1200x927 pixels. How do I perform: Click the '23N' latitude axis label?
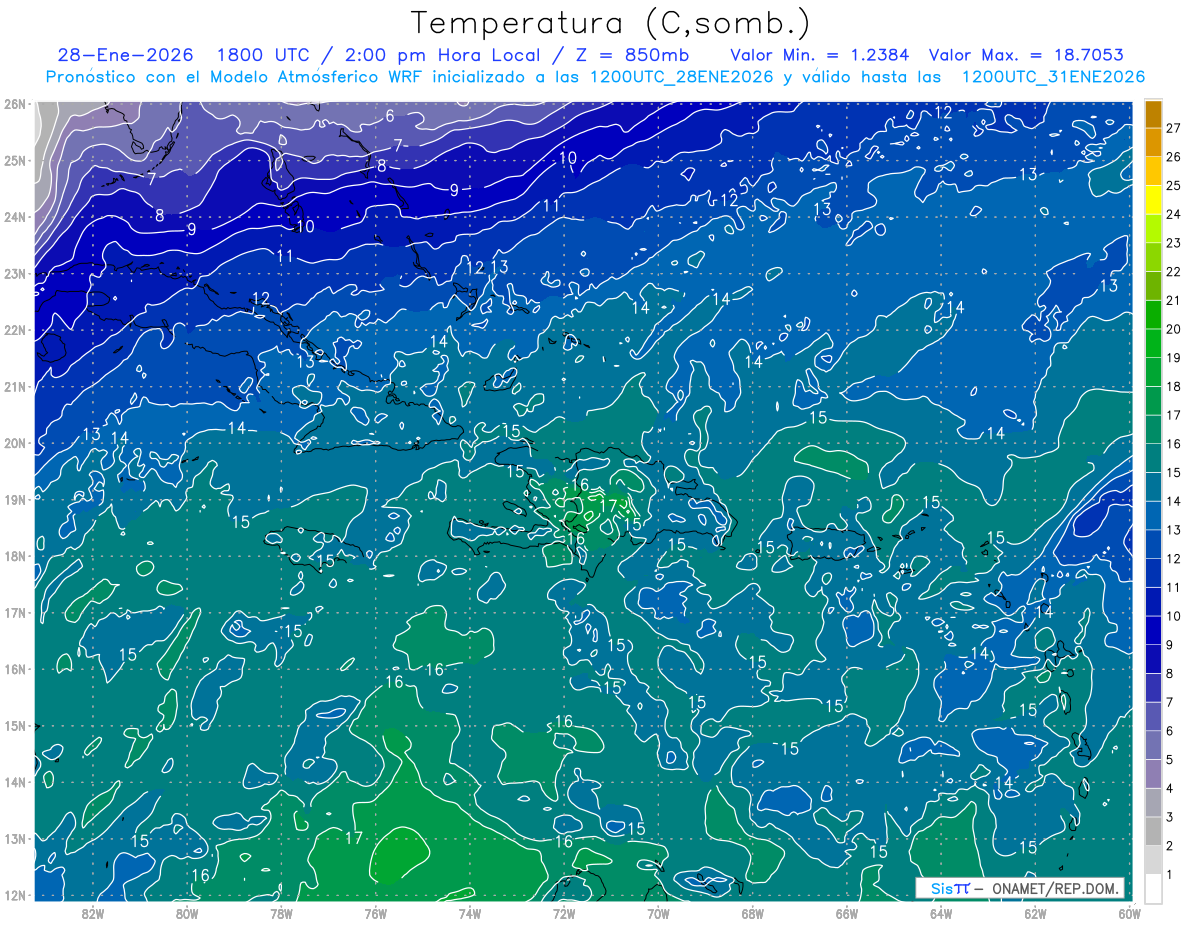click(x=15, y=273)
